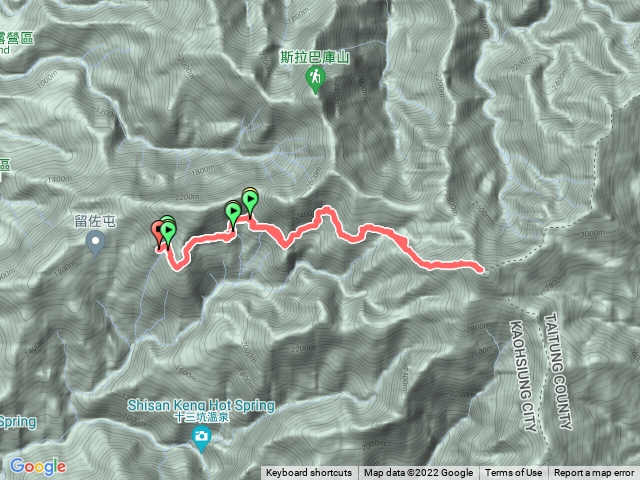The image size is (640, 480).
Task: Click the Shisan Keng Hot Spring label
Action: click(x=201, y=405)
